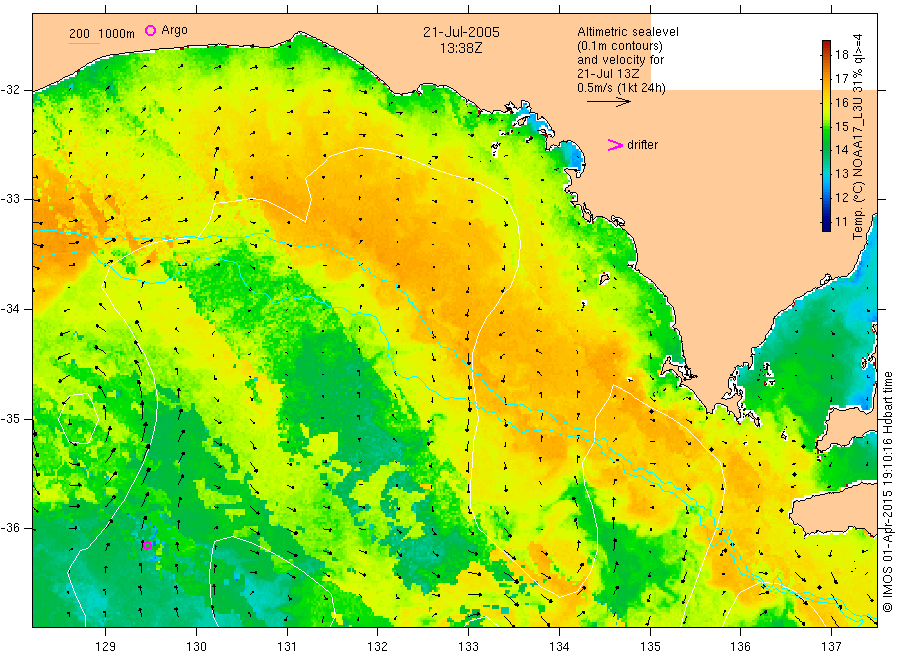Click the '21-Jul-2005' date label
Viewport: 900px width, 660px height.
point(461,32)
